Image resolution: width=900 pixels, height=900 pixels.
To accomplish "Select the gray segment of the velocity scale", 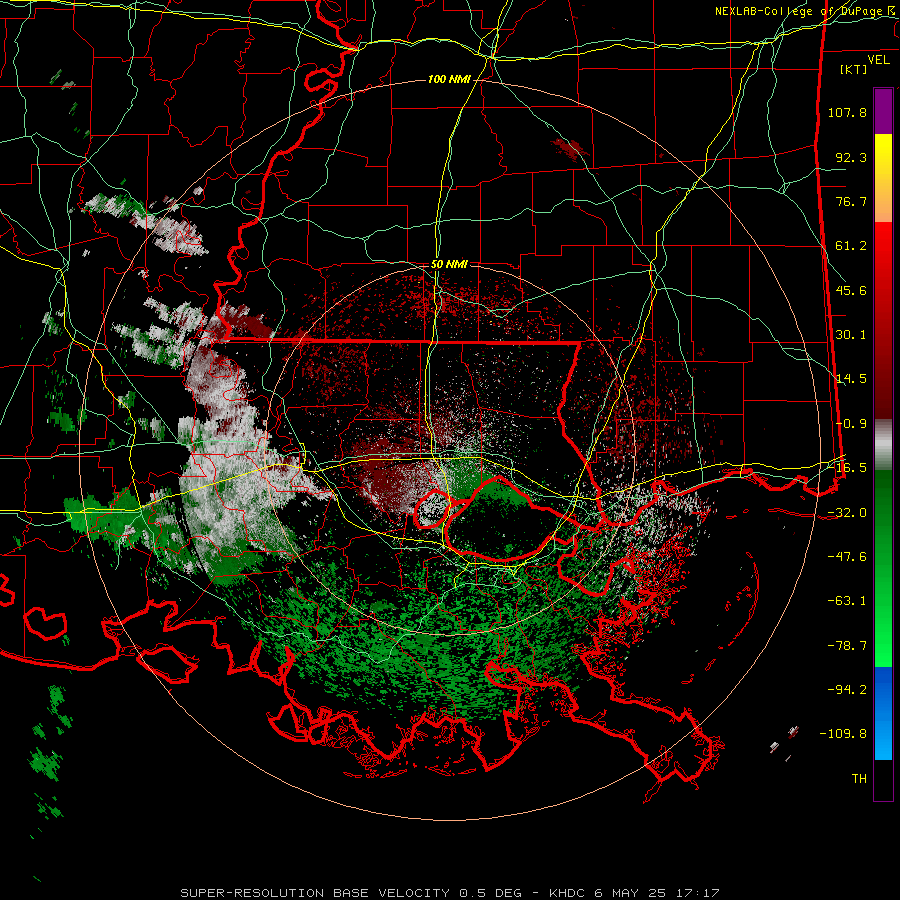I will [883, 445].
